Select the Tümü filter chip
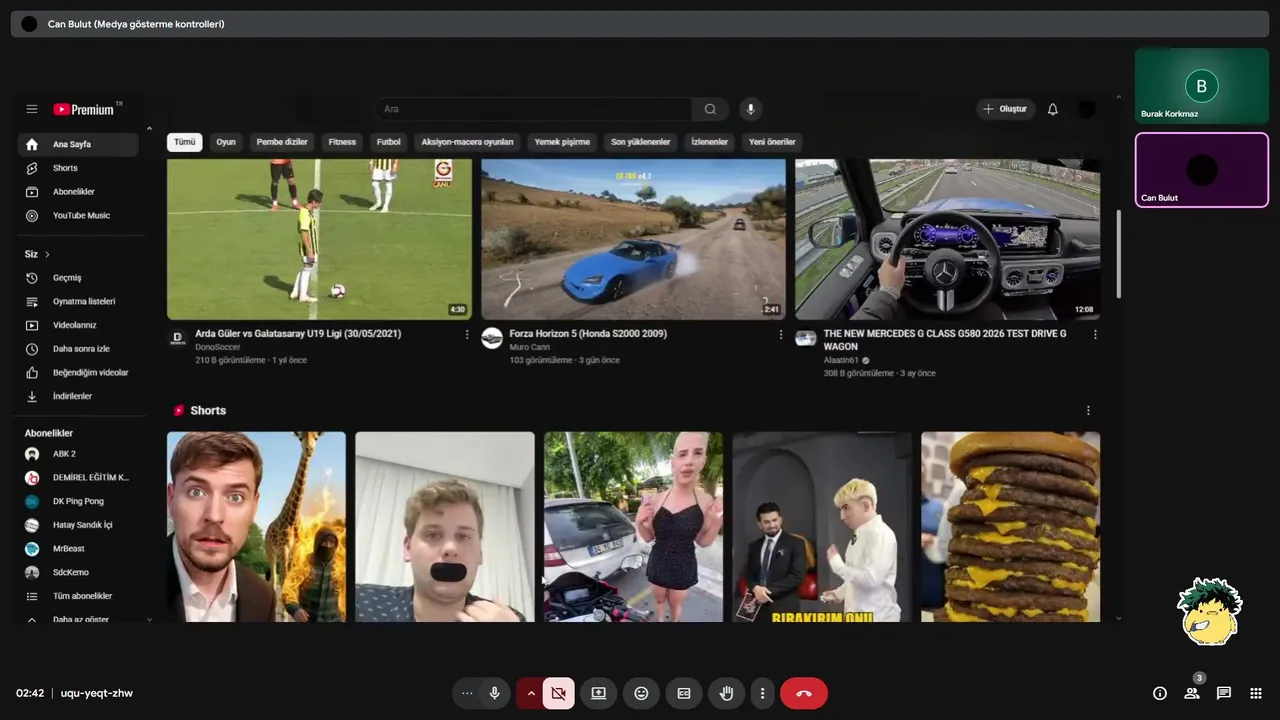The height and width of the screenshot is (720, 1280). click(185, 142)
